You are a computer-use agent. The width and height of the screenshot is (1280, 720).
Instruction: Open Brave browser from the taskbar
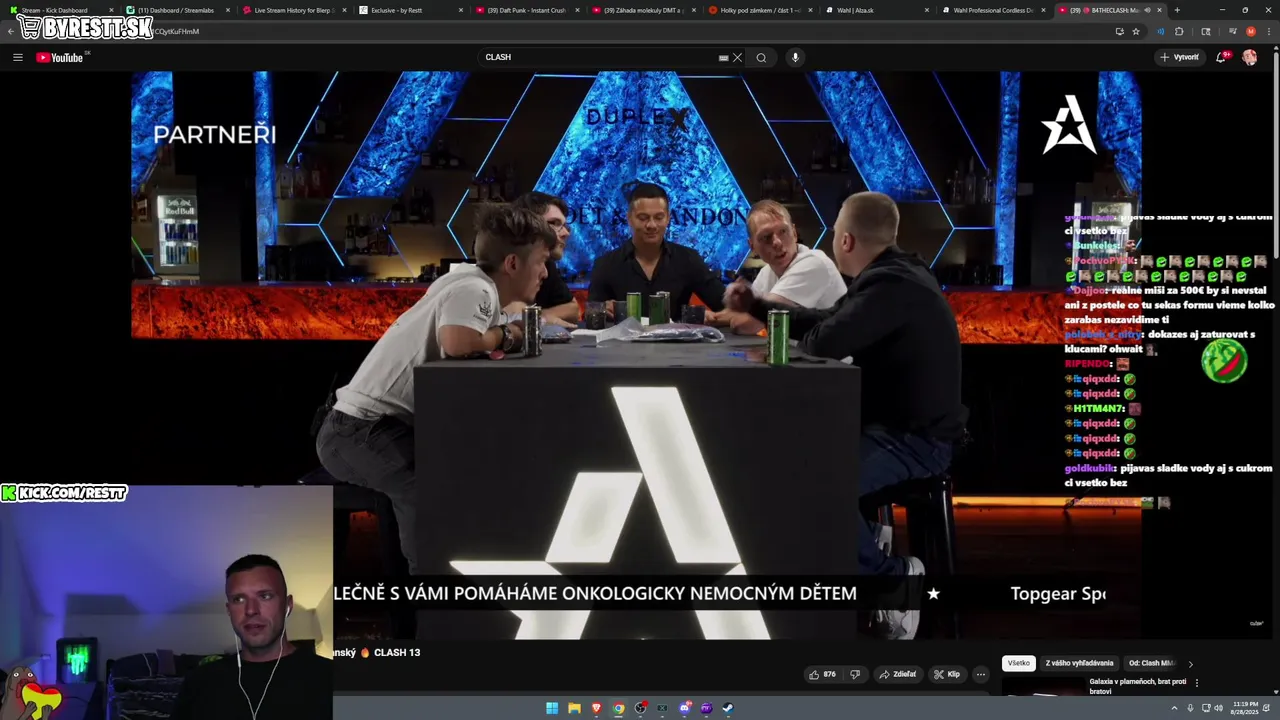(596, 708)
